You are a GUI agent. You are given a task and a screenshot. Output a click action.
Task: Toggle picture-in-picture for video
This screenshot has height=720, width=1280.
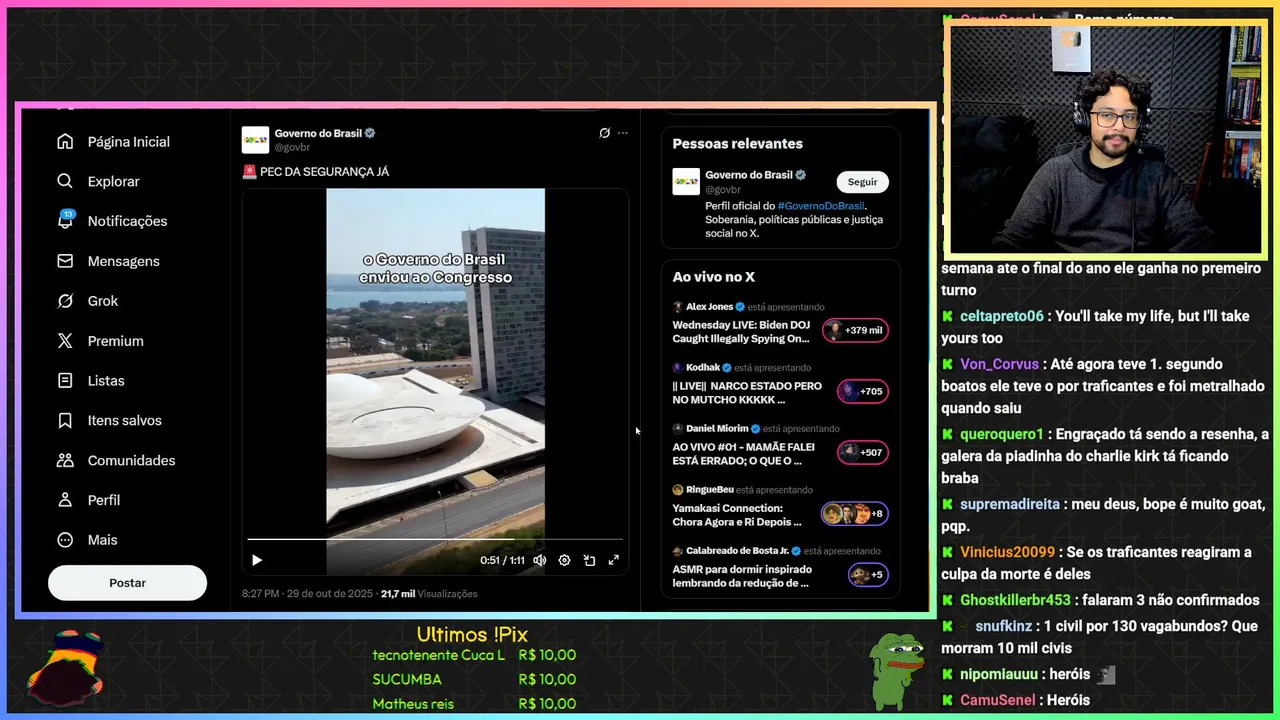[x=589, y=560]
